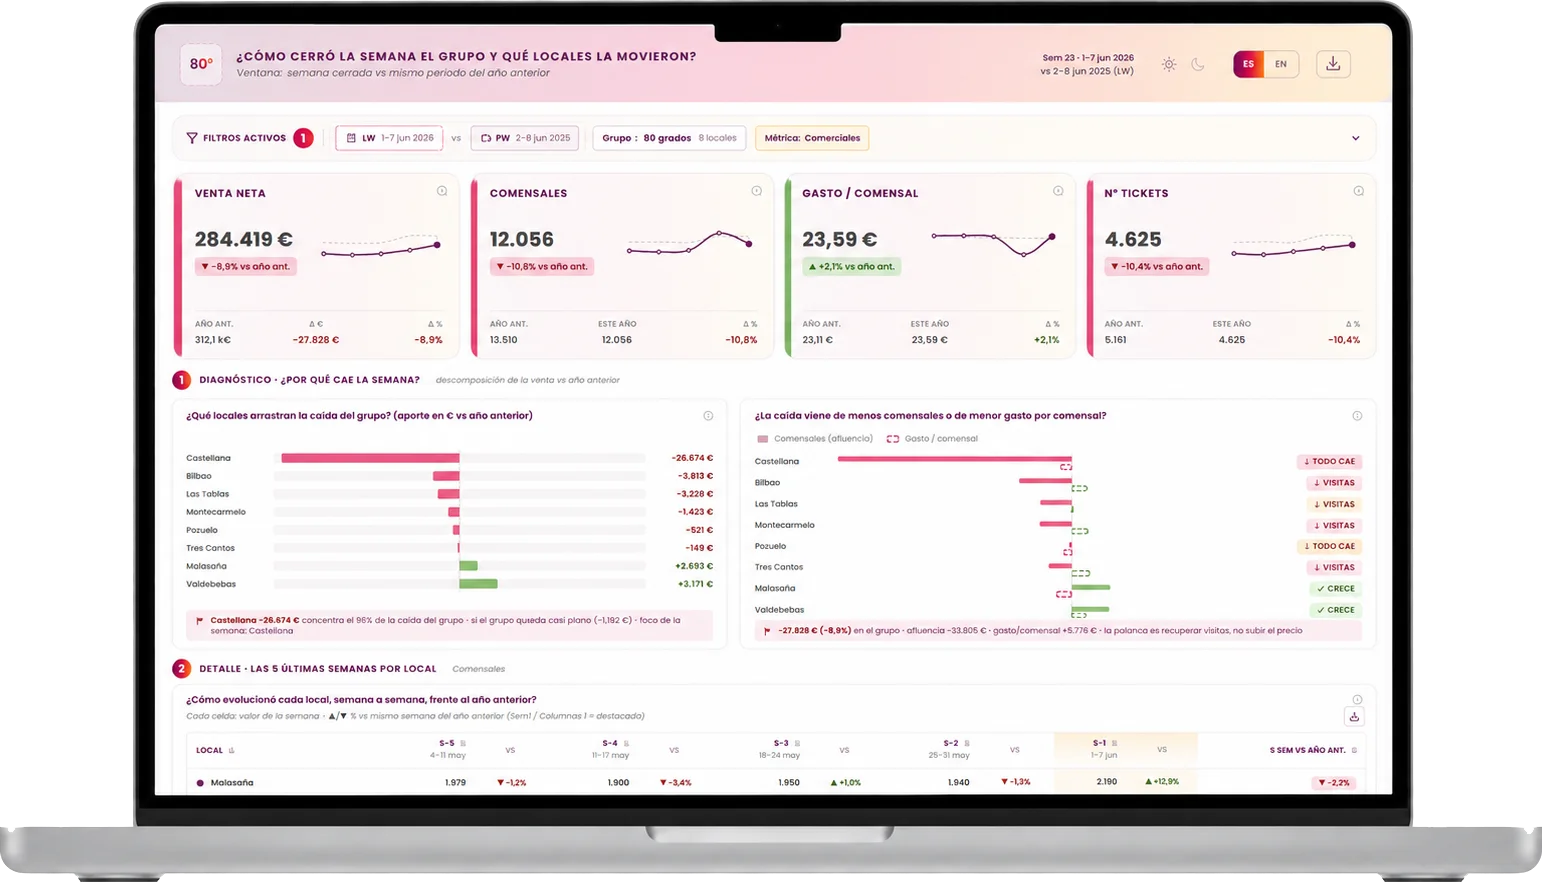Image resolution: width=1542 pixels, height=882 pixels.
Task: Click flag icon in Castellana insight note
Action: click(x=199, y=621)
